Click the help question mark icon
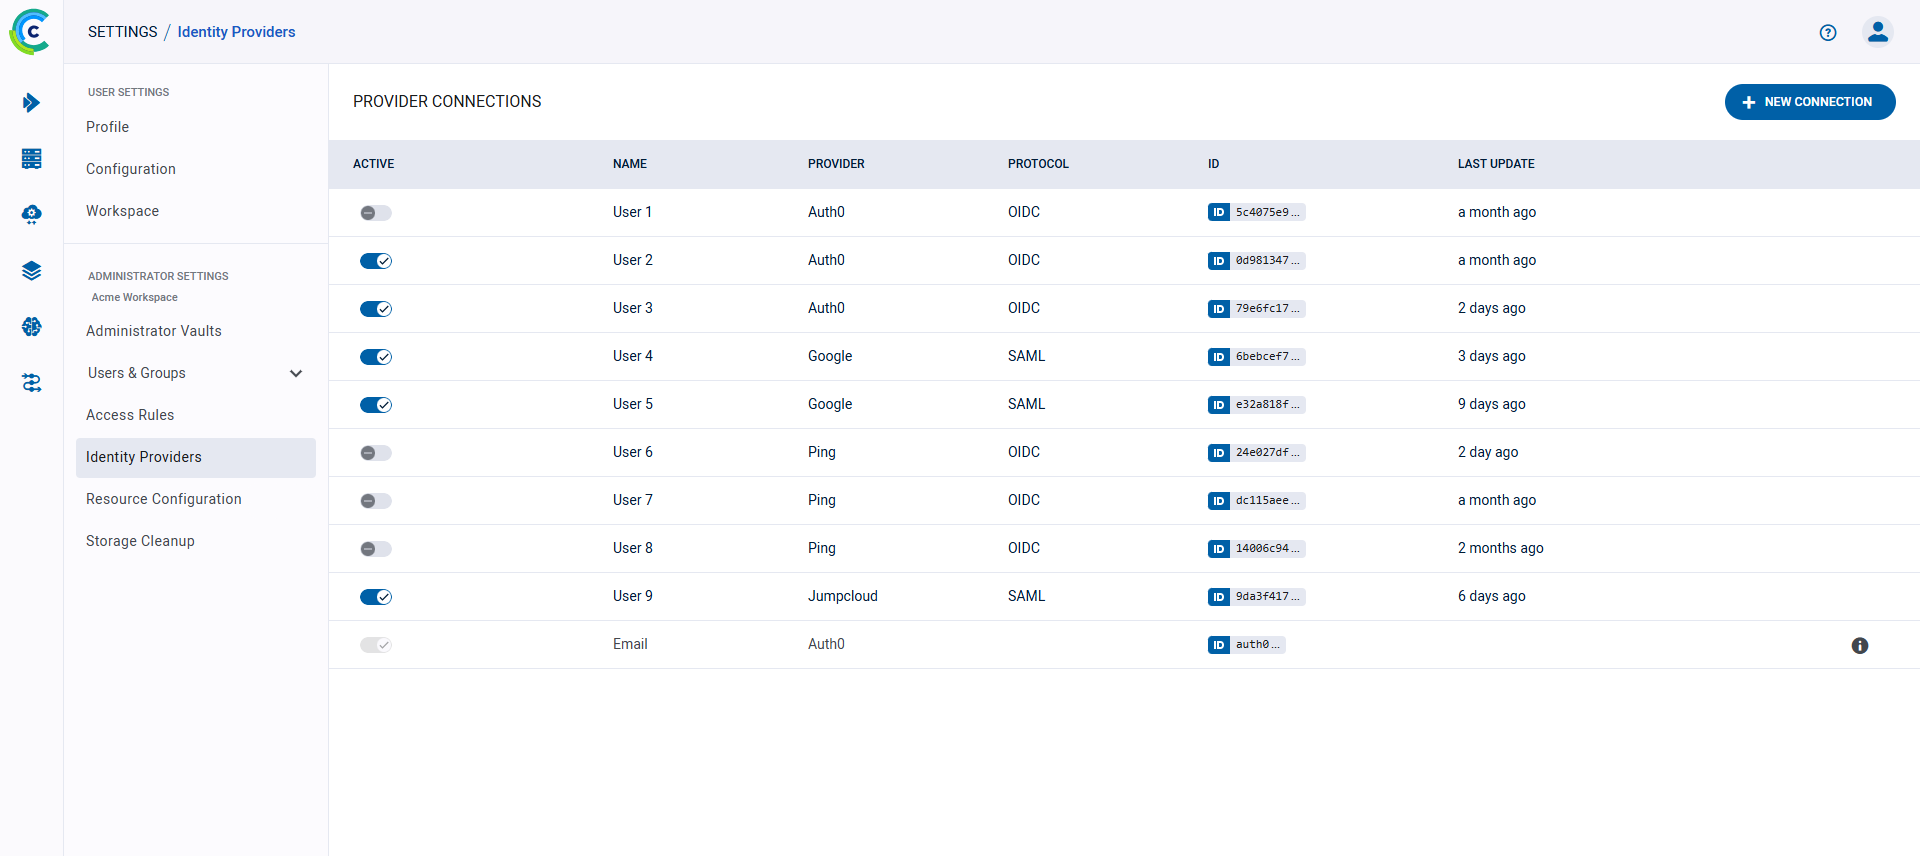 [x=1828, y=32]
